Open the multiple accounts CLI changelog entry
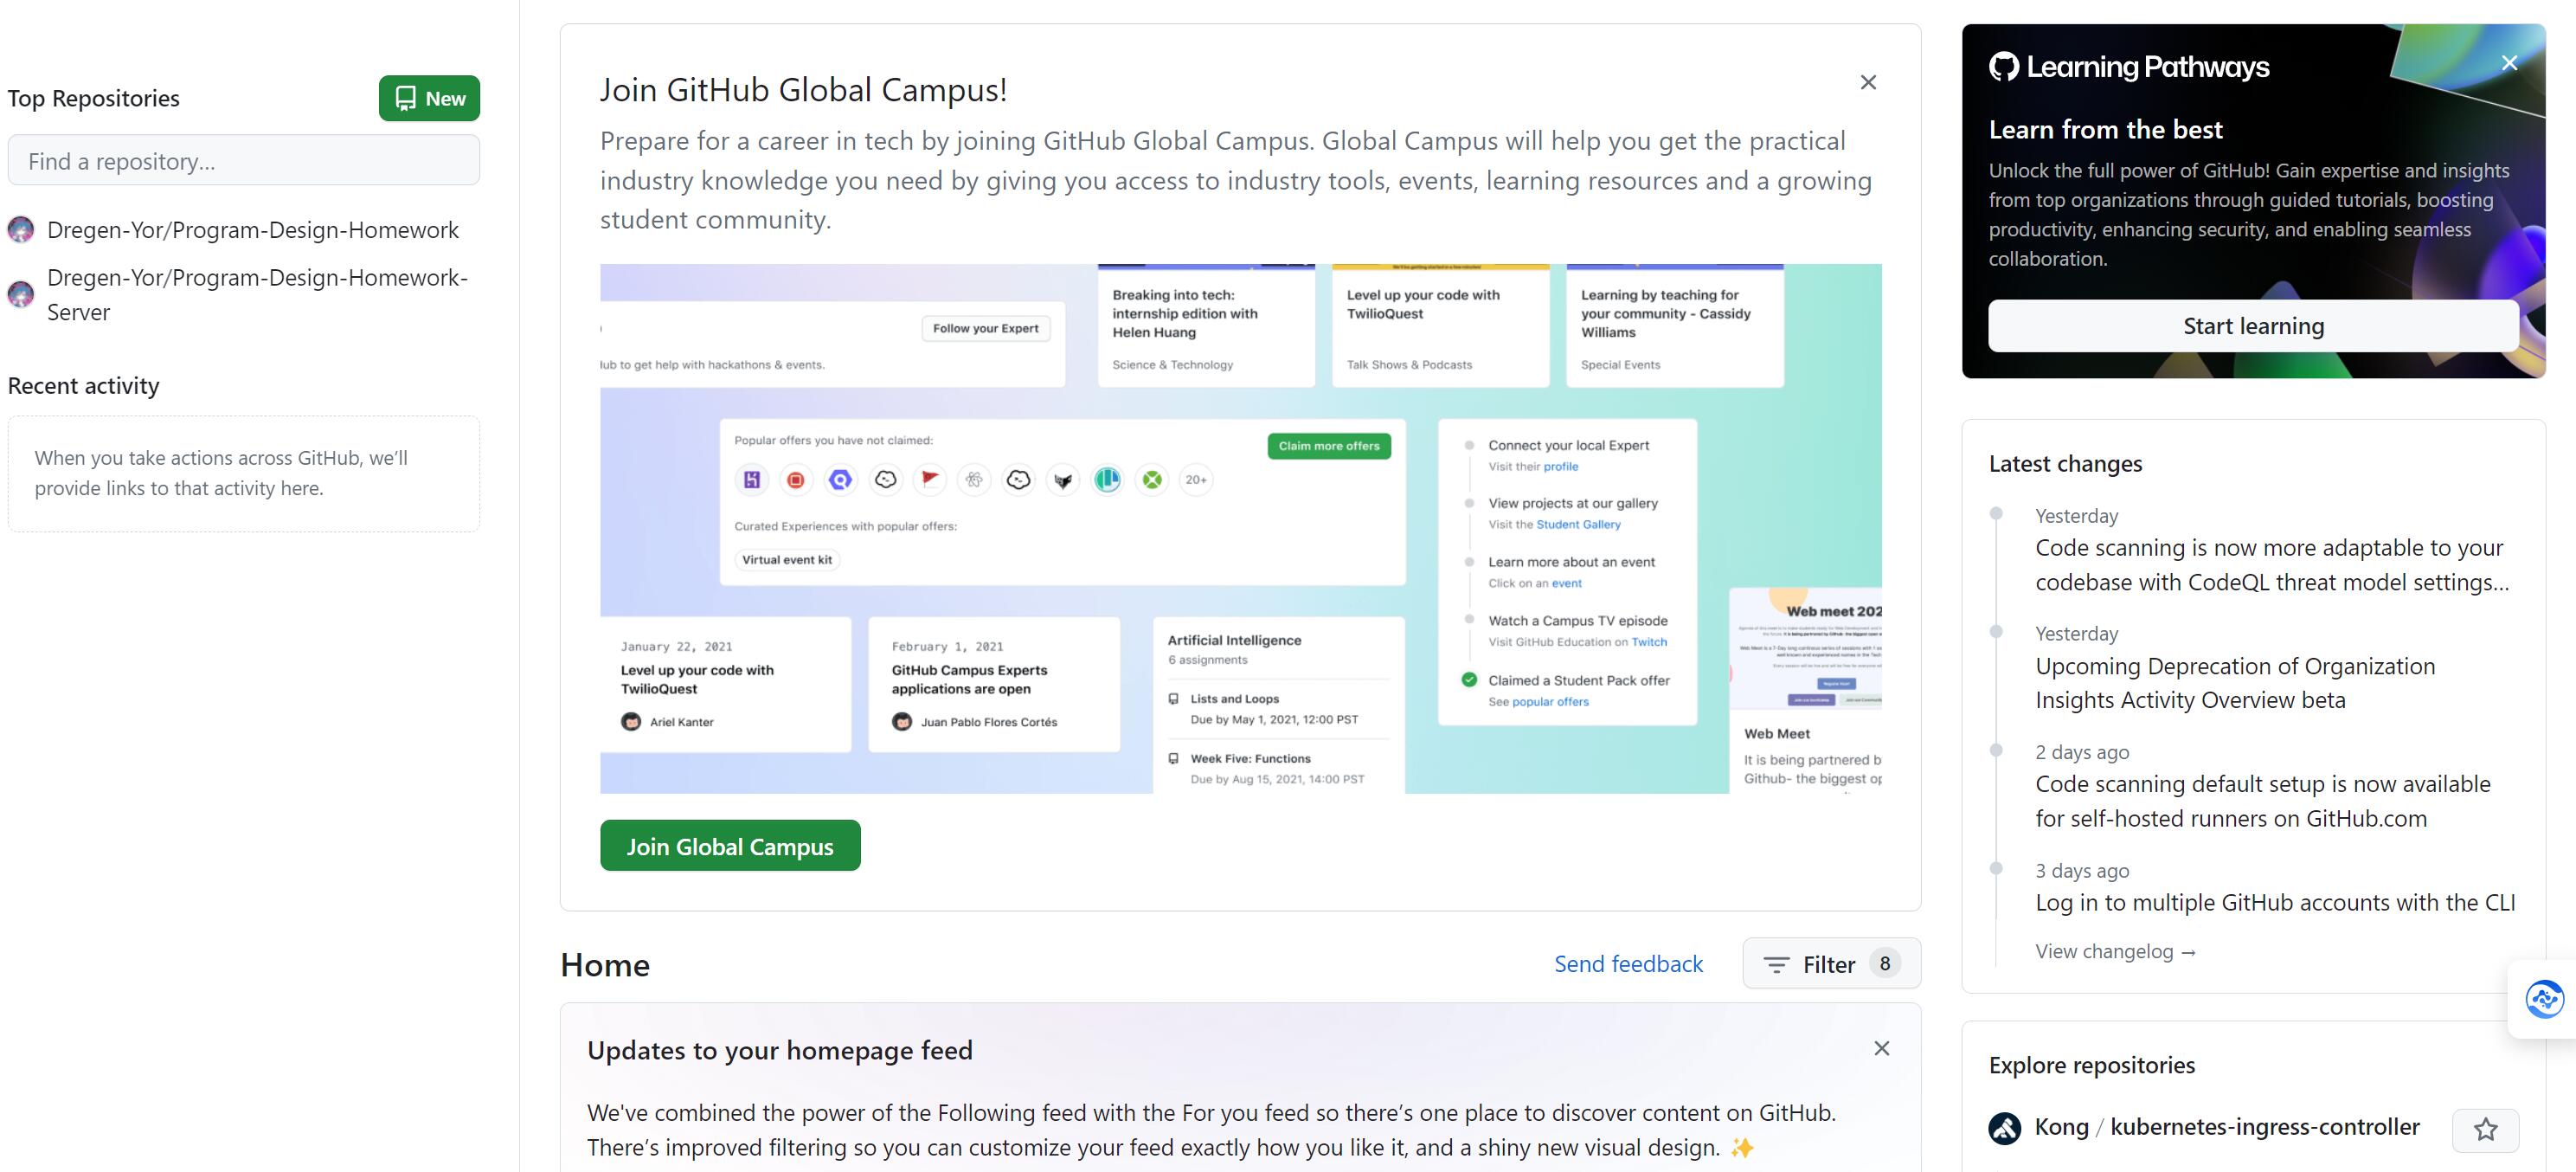The height and width of the screenshot is (1172, 2576). tap(2274, 902)
